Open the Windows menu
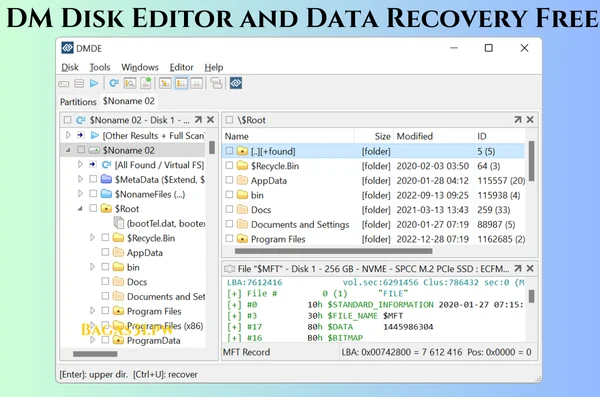The image size is (600, 397). tap(140, 67)
